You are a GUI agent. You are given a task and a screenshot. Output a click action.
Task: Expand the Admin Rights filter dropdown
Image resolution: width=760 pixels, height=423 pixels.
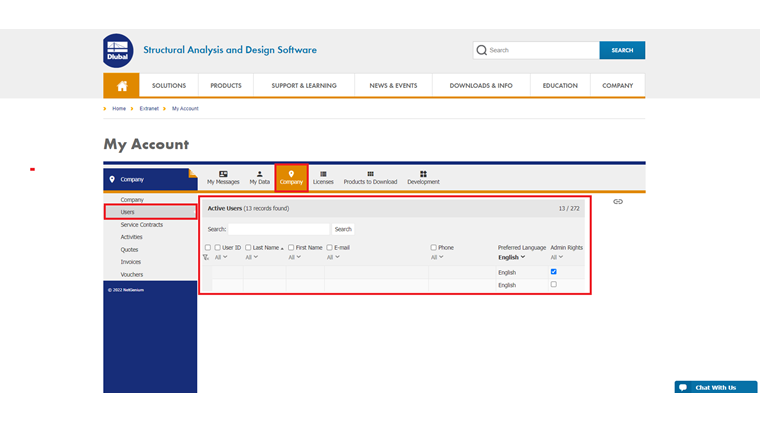557,257
